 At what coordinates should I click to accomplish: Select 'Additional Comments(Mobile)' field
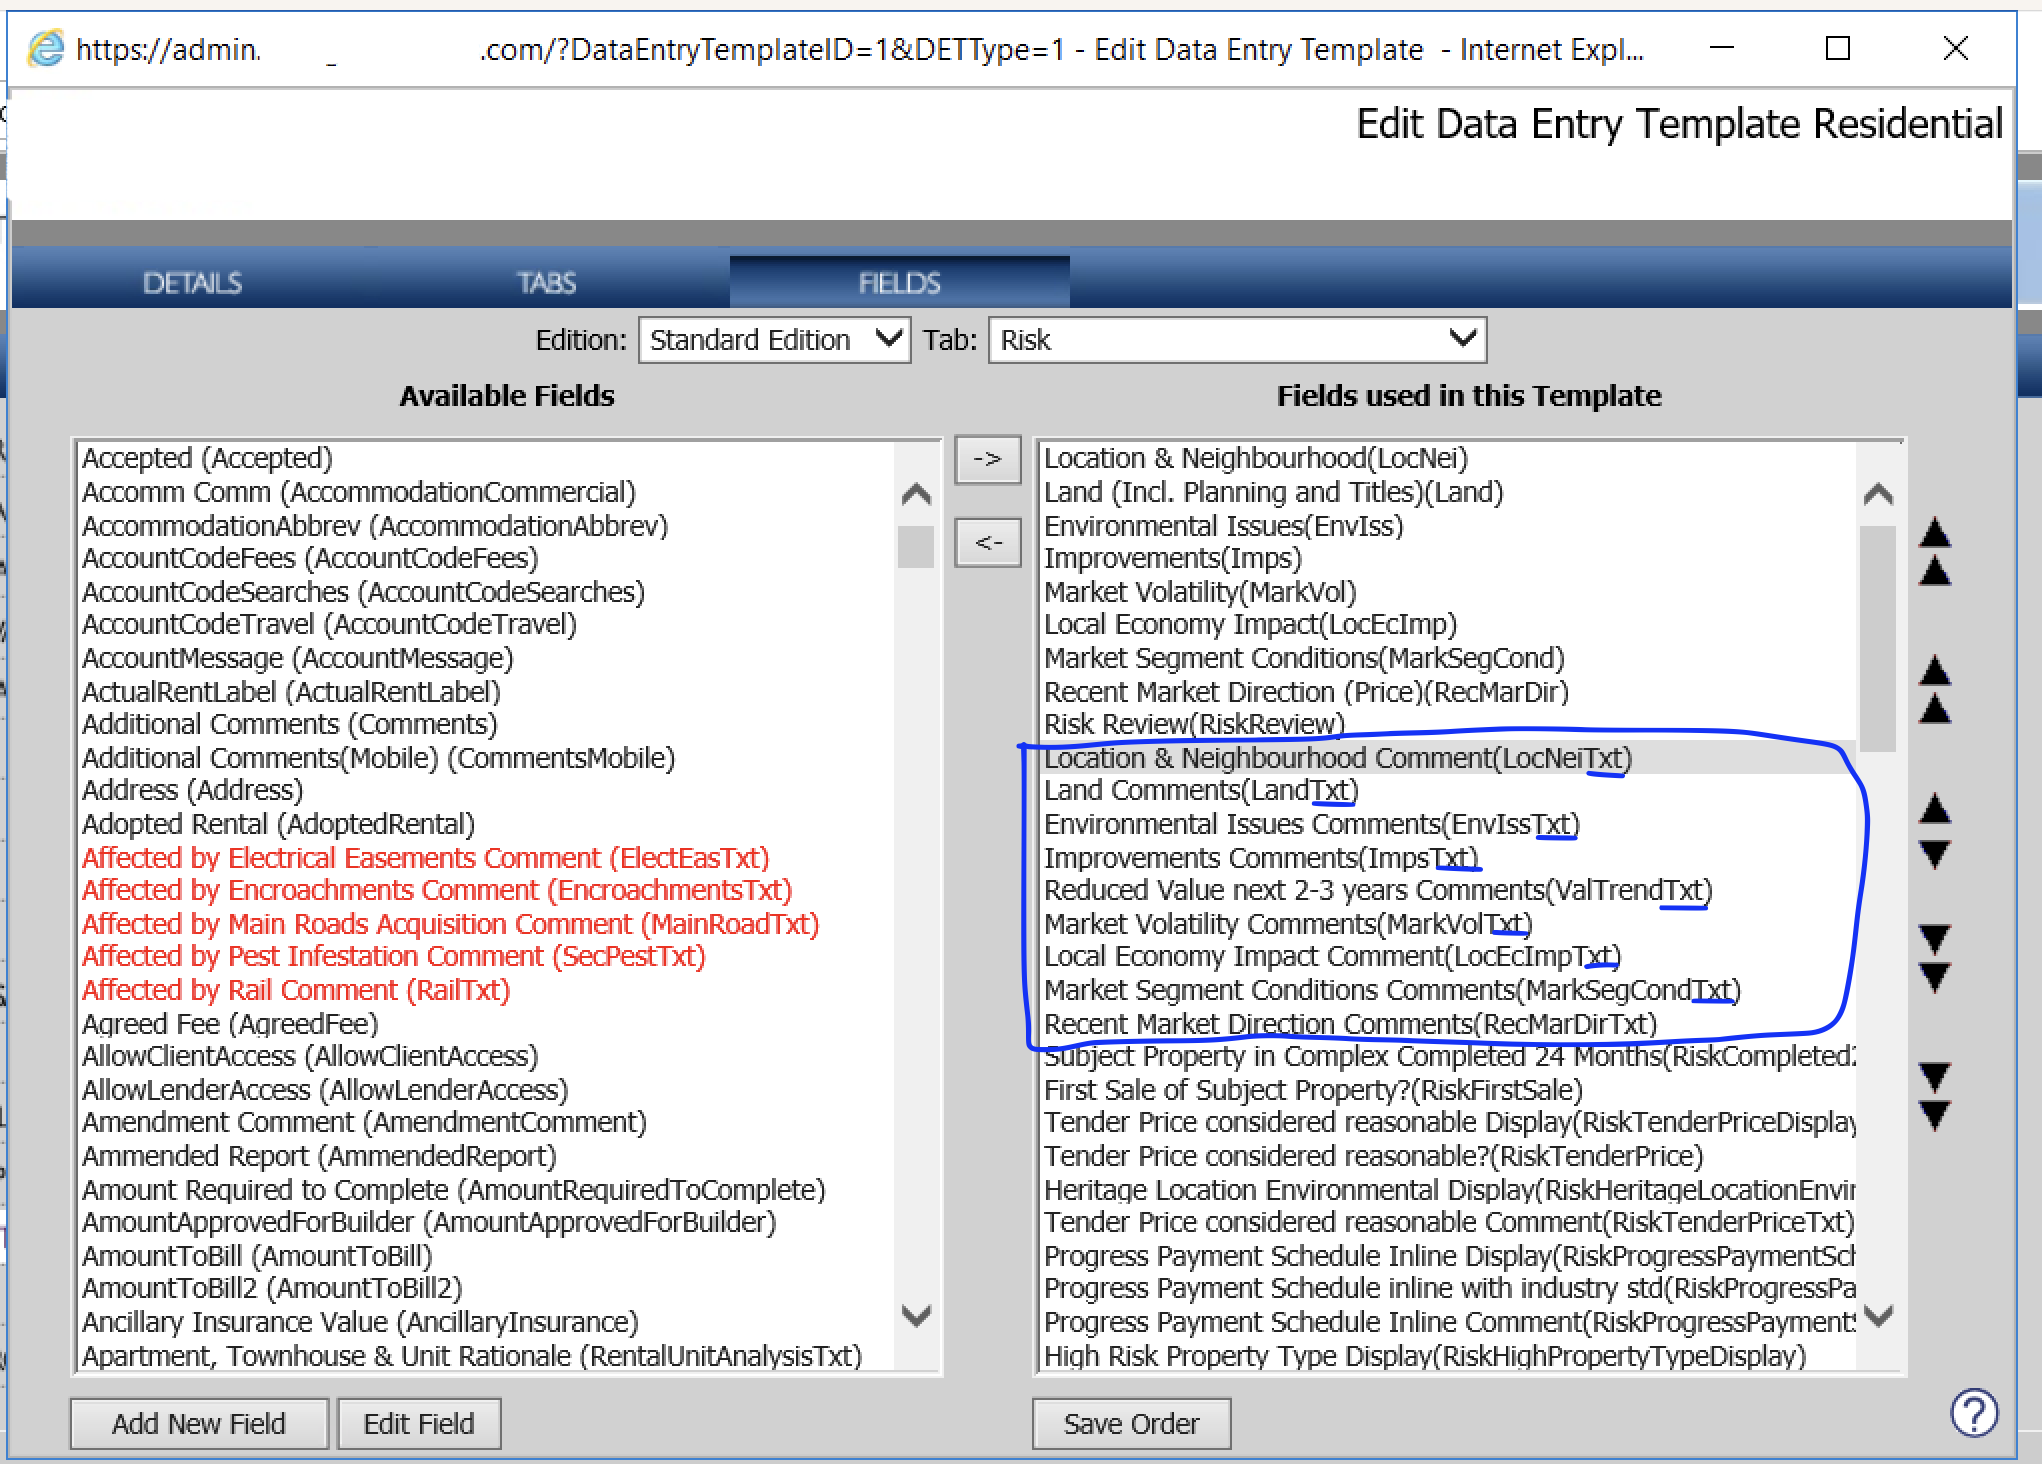(378, 758)
